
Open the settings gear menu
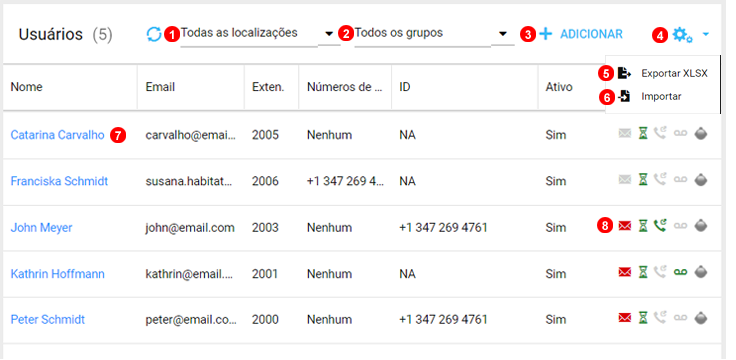(x=682, y=34)
